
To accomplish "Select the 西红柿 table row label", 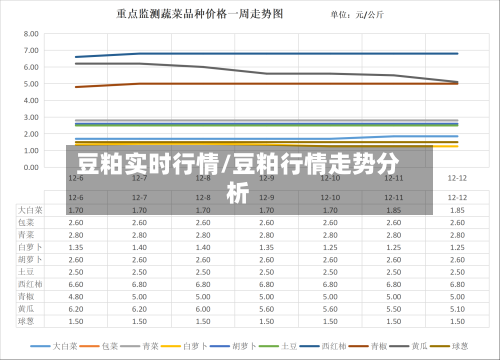I will pos(30,284).
